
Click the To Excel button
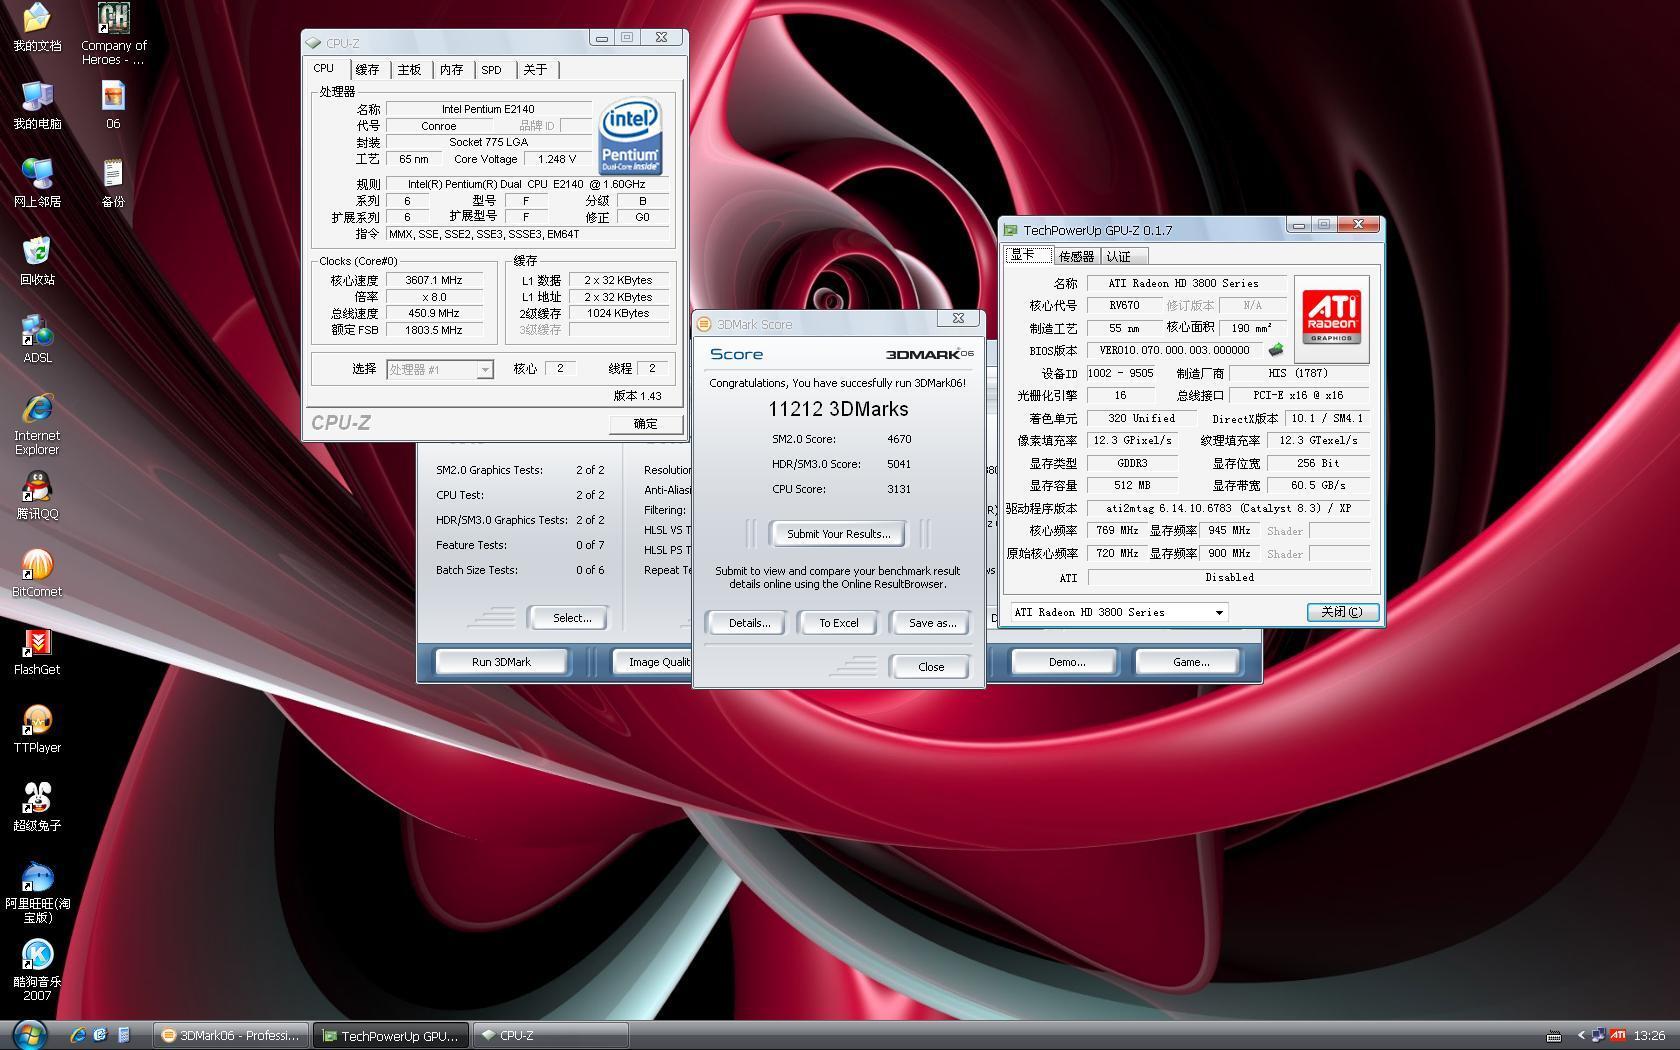point(838,623)
